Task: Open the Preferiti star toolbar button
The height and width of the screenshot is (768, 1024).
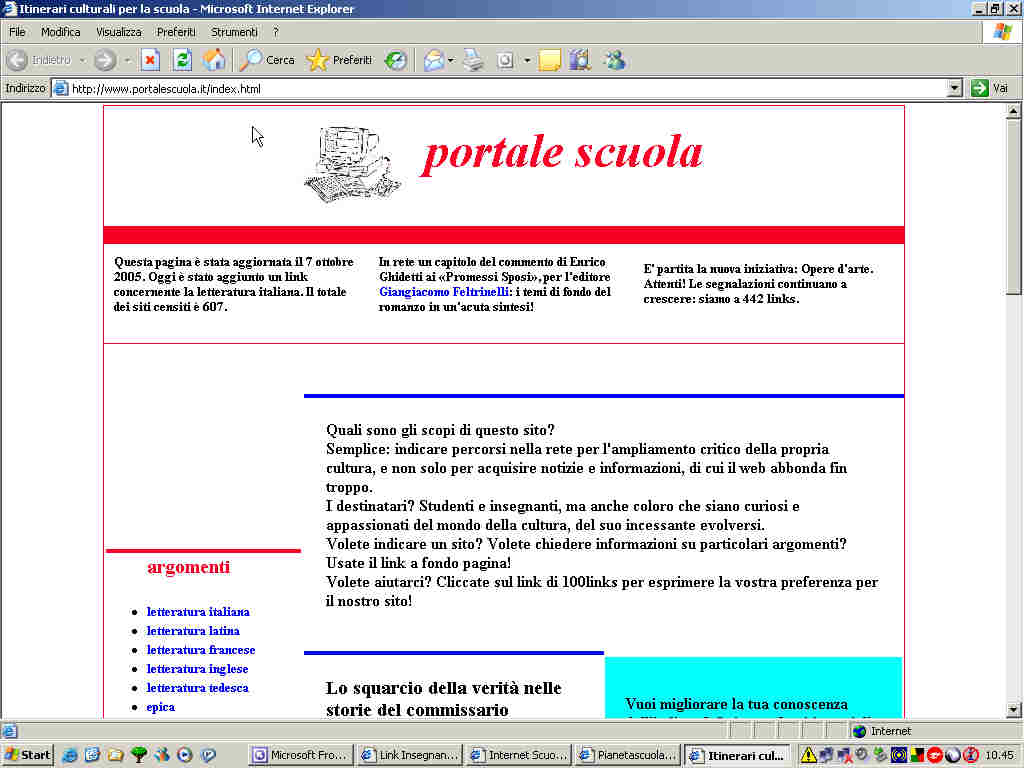Action: click(339, 60)
